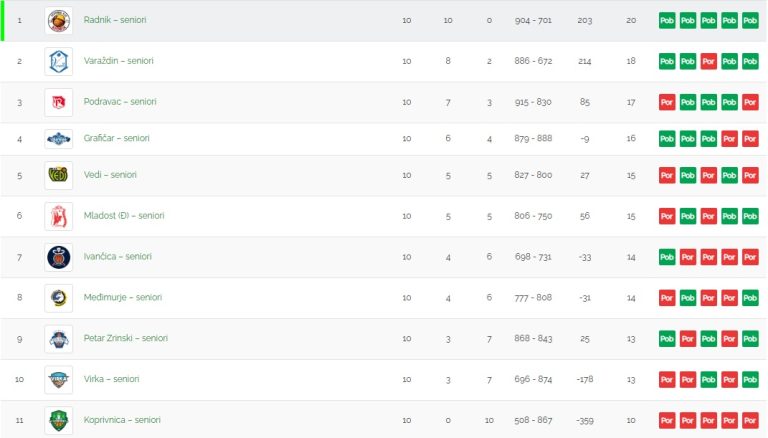Click the Petar Zrinski team logo
The image size is (768, 438).
58,339
